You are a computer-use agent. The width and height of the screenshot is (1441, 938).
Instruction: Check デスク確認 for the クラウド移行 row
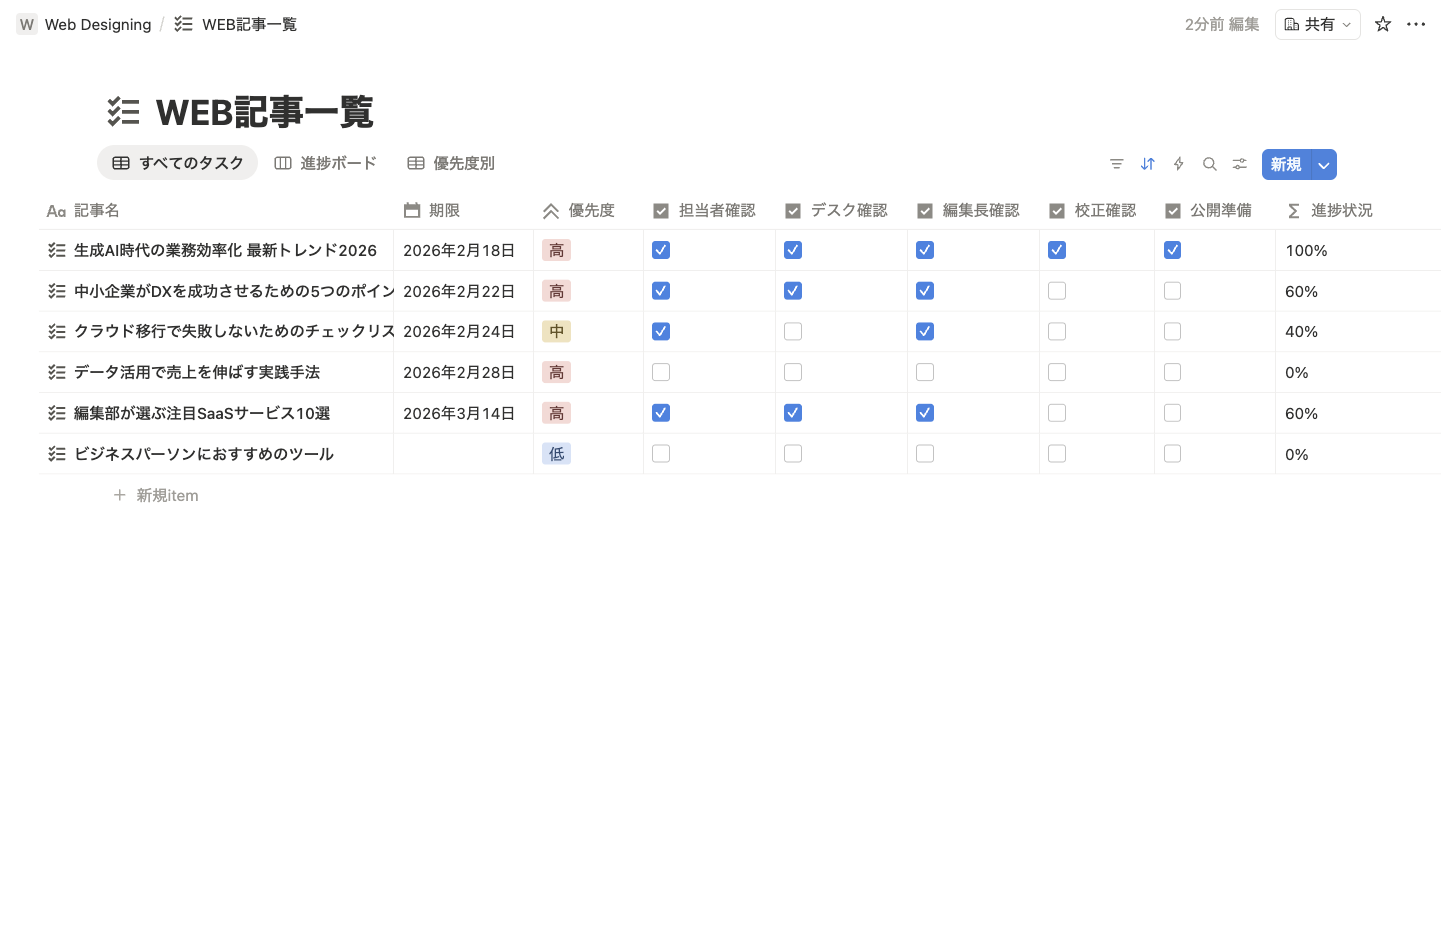[x=792, y=332]
